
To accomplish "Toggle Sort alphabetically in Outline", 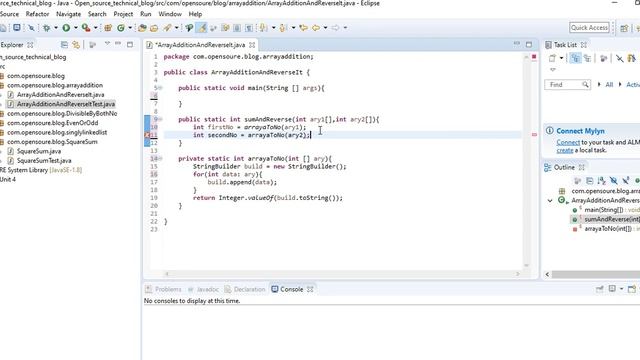I will [601, 180].
